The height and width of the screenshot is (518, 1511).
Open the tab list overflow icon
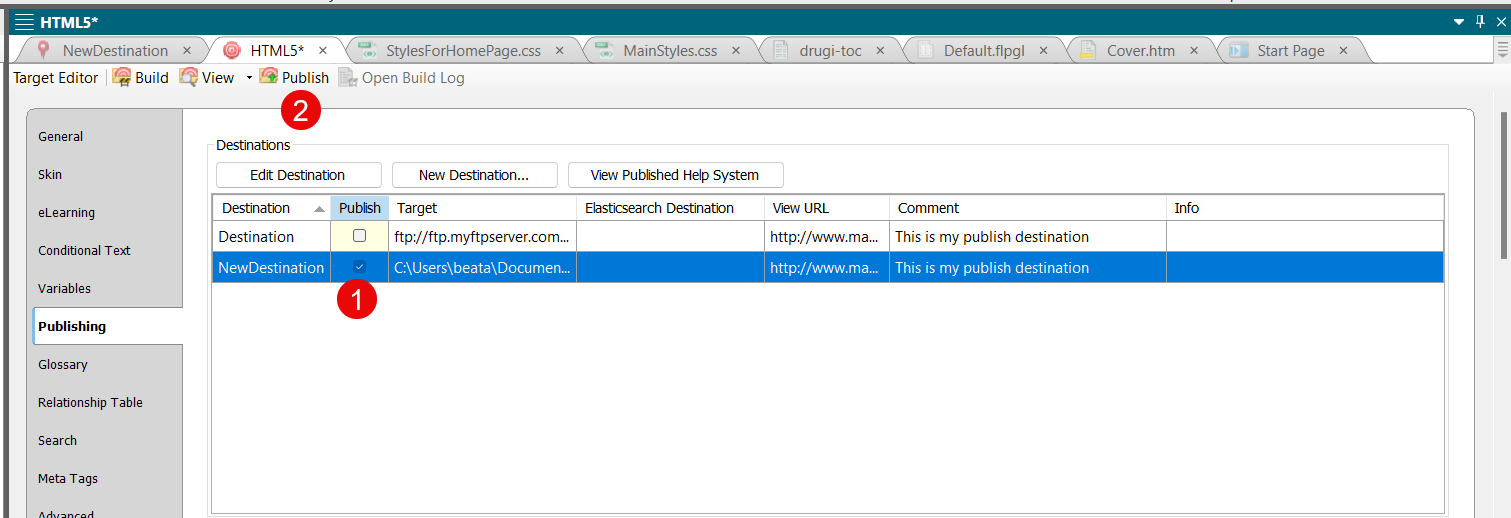click(x=1501, y=50)
